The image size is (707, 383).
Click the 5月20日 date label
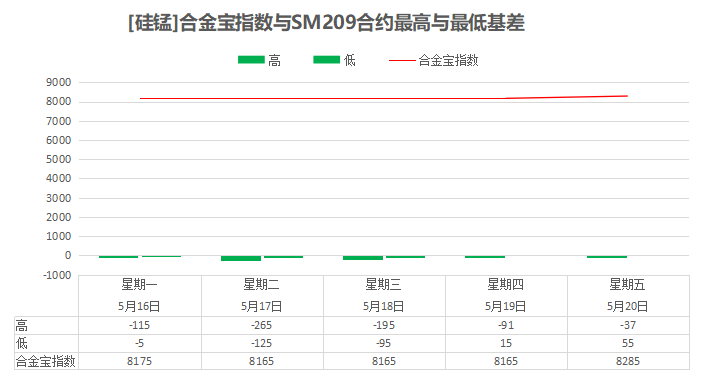[x=627, y=306]
